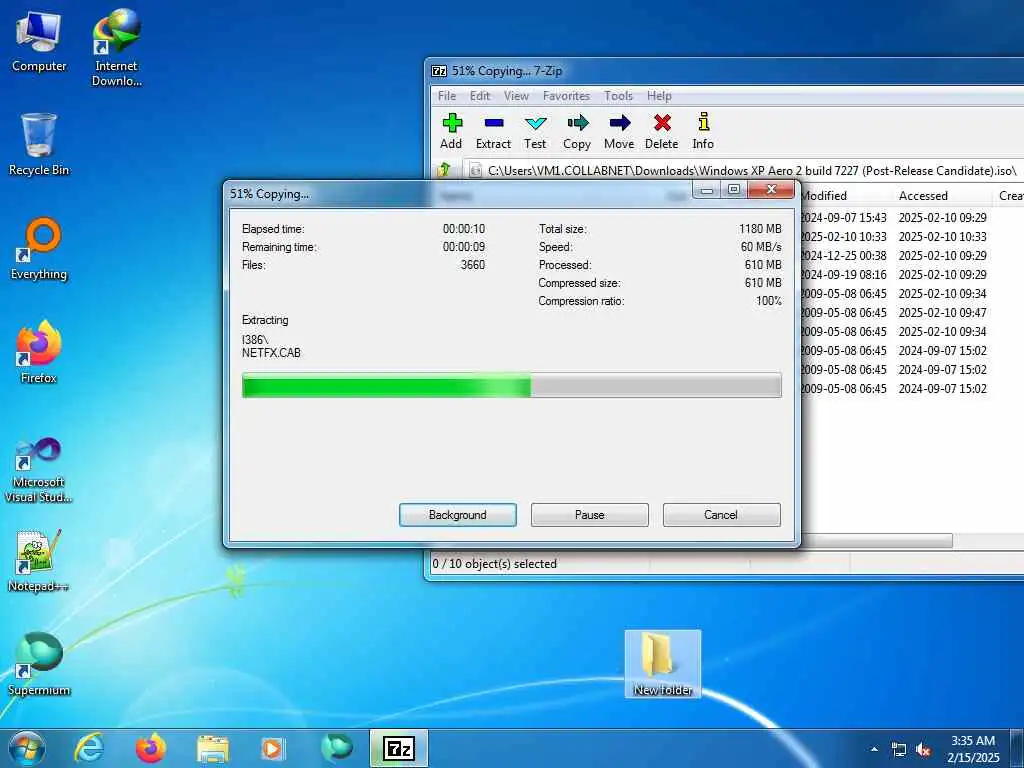Screen dimensions: 1024x768
Task: Open the View menu in 7-Zip
Action: 516,95
